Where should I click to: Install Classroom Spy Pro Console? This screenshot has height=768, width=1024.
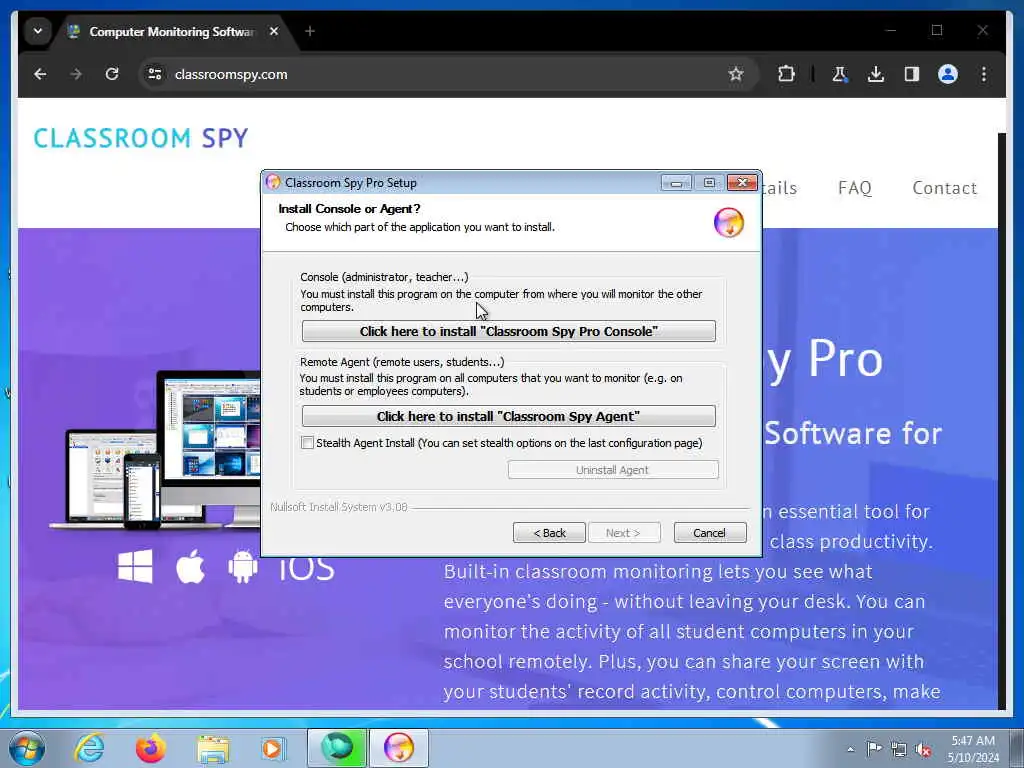pos(509,331)
